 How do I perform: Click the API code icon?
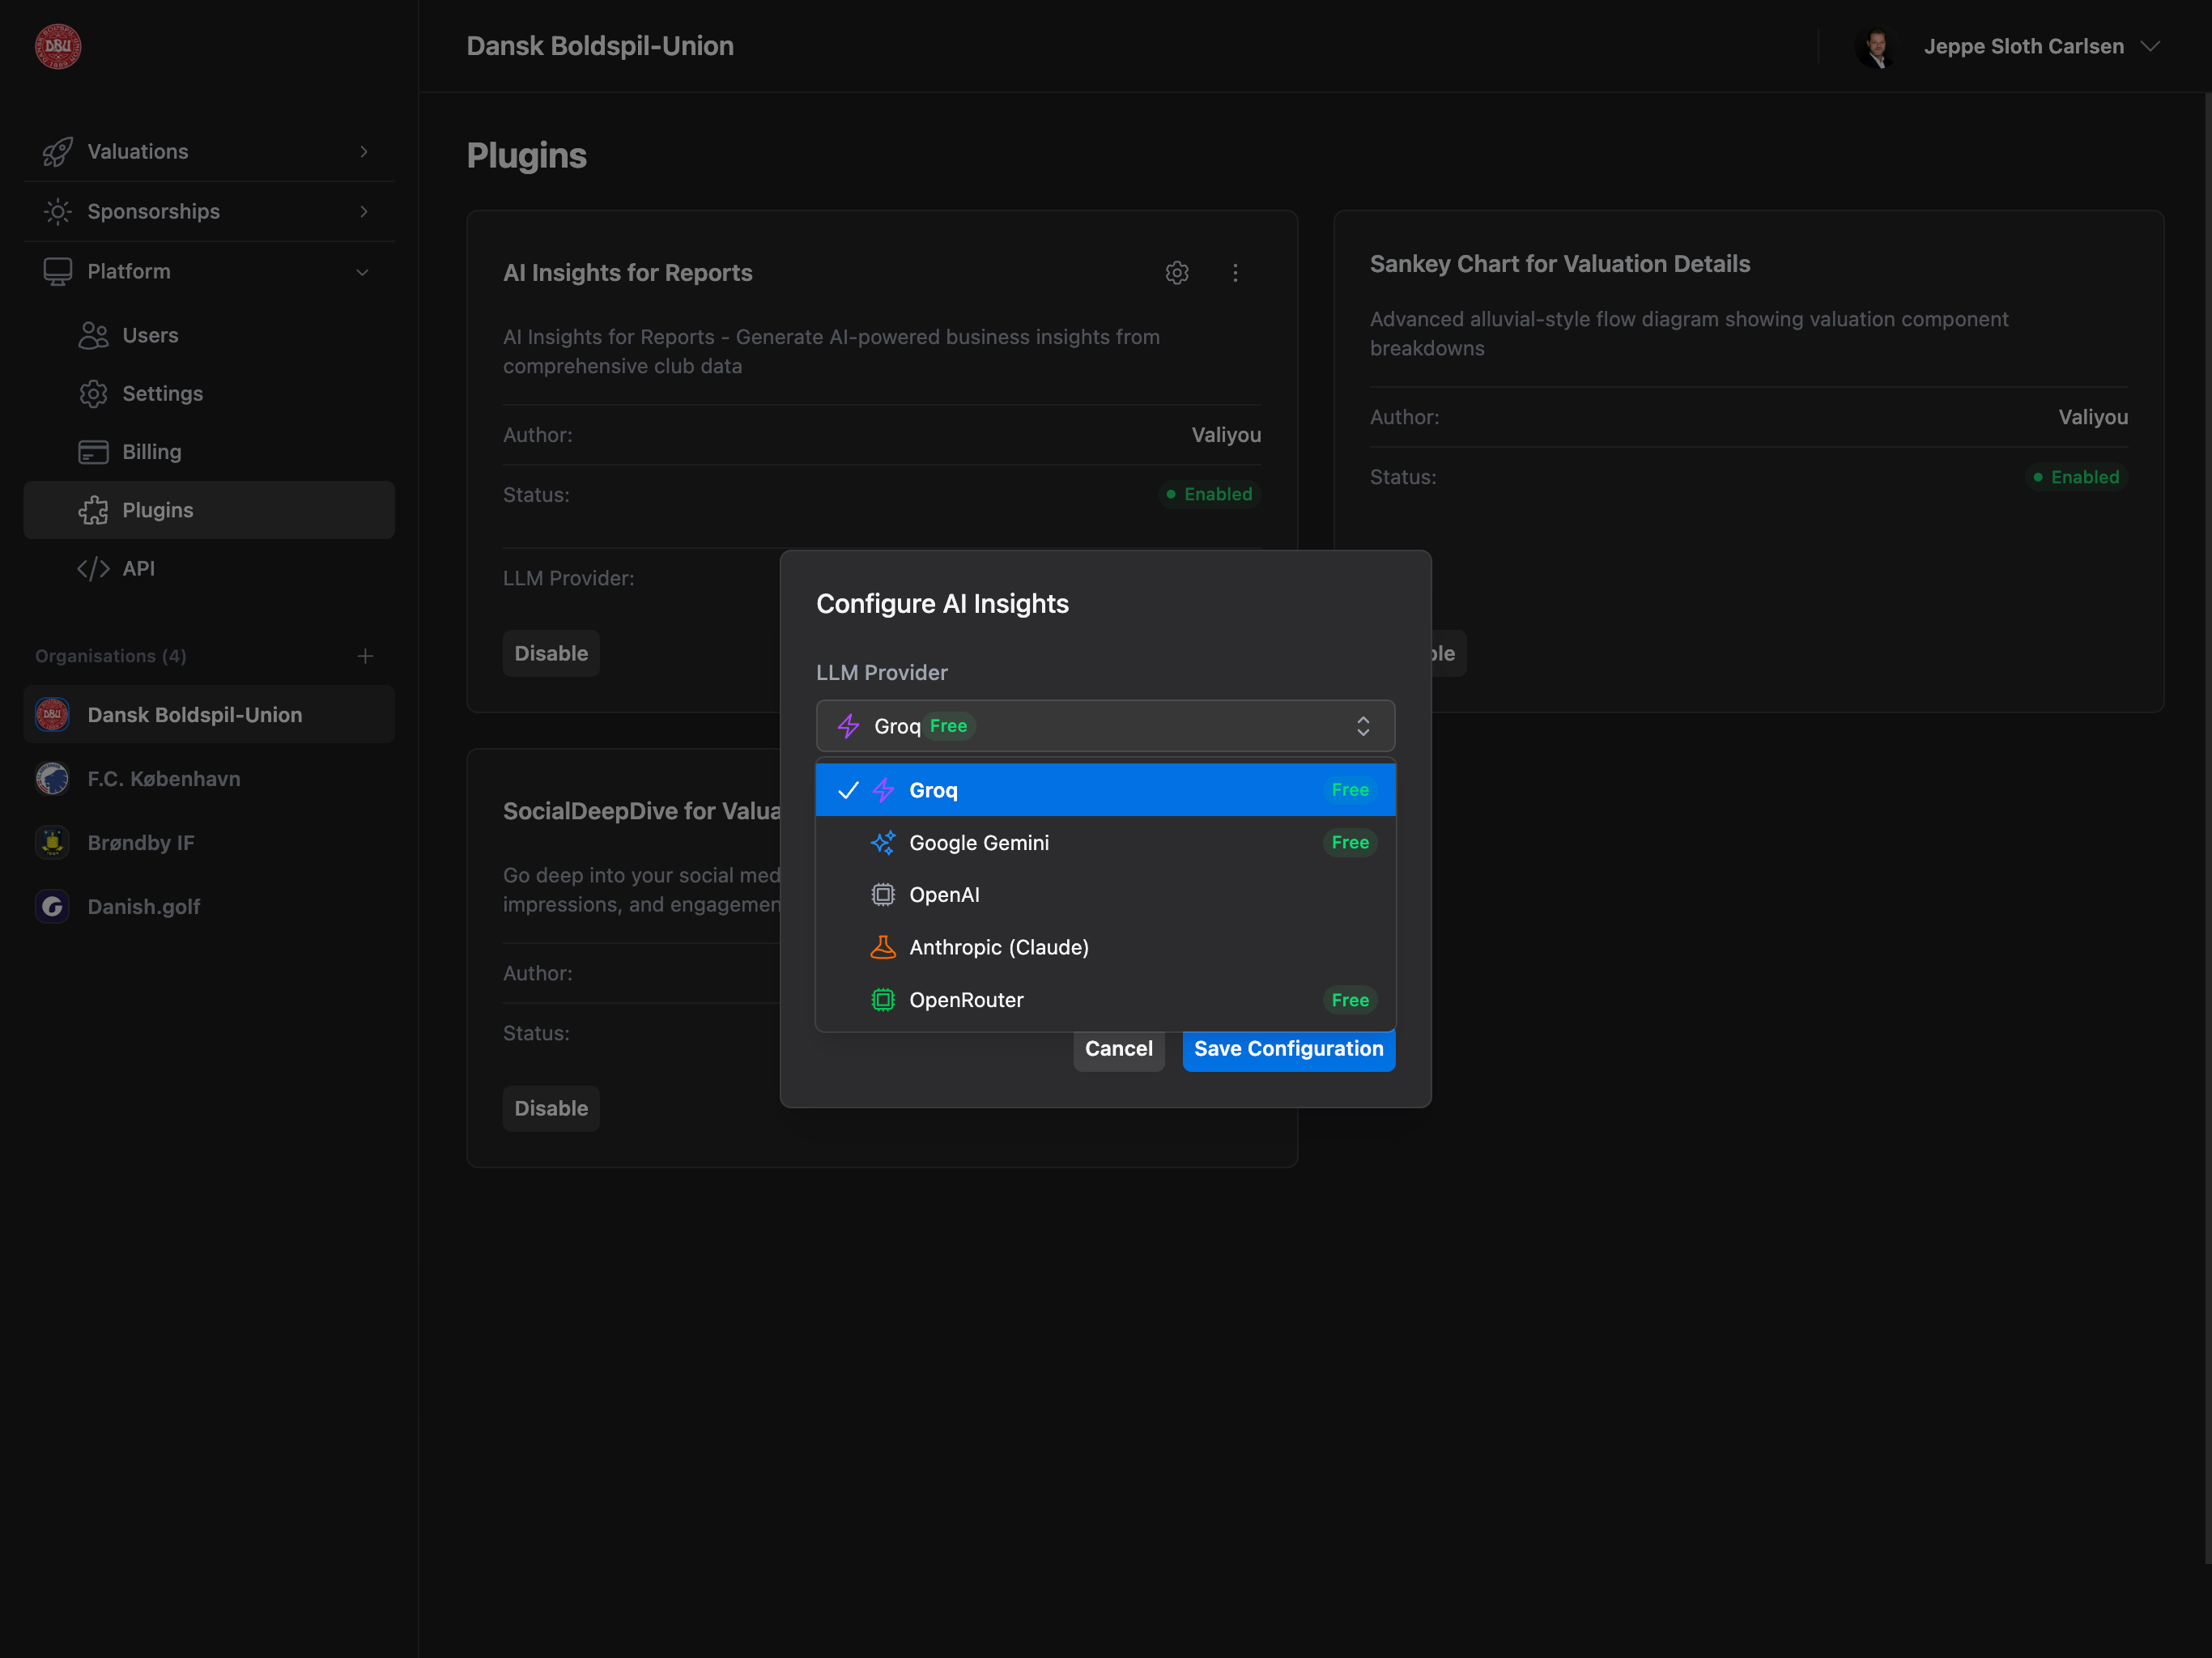[x=93, y=568]
